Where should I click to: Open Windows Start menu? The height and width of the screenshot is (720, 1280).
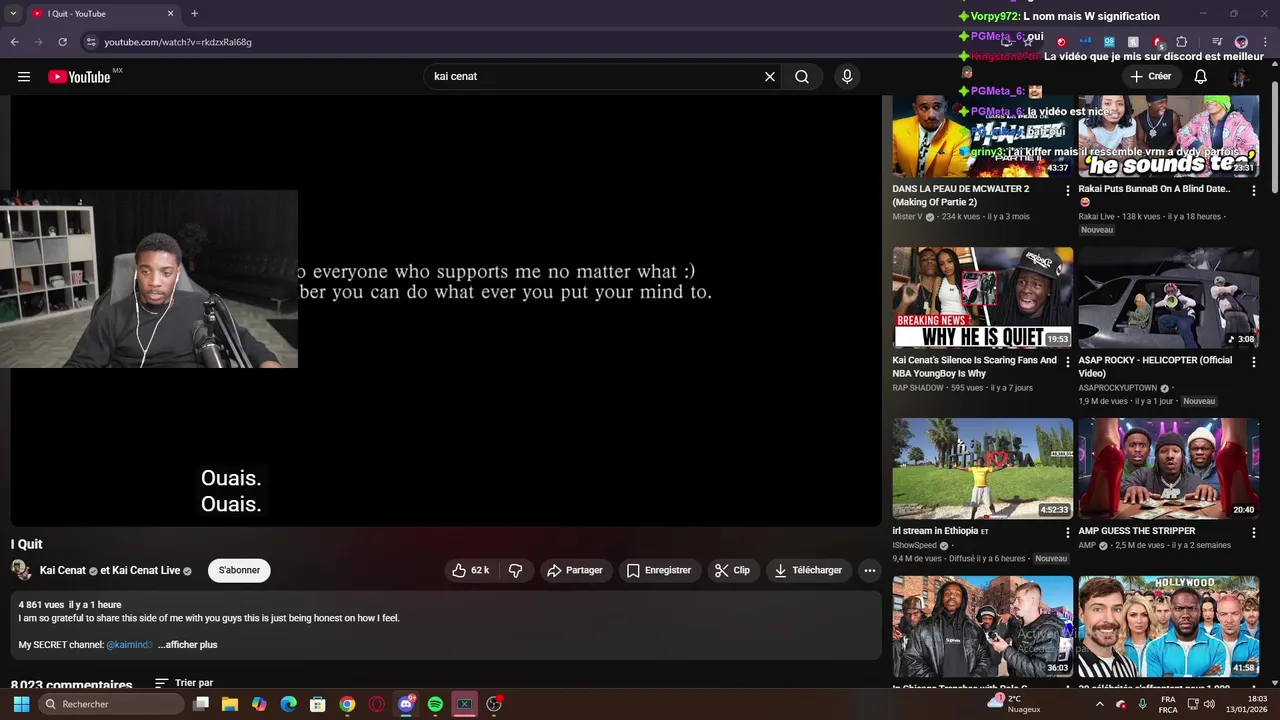tap(21, 704)
